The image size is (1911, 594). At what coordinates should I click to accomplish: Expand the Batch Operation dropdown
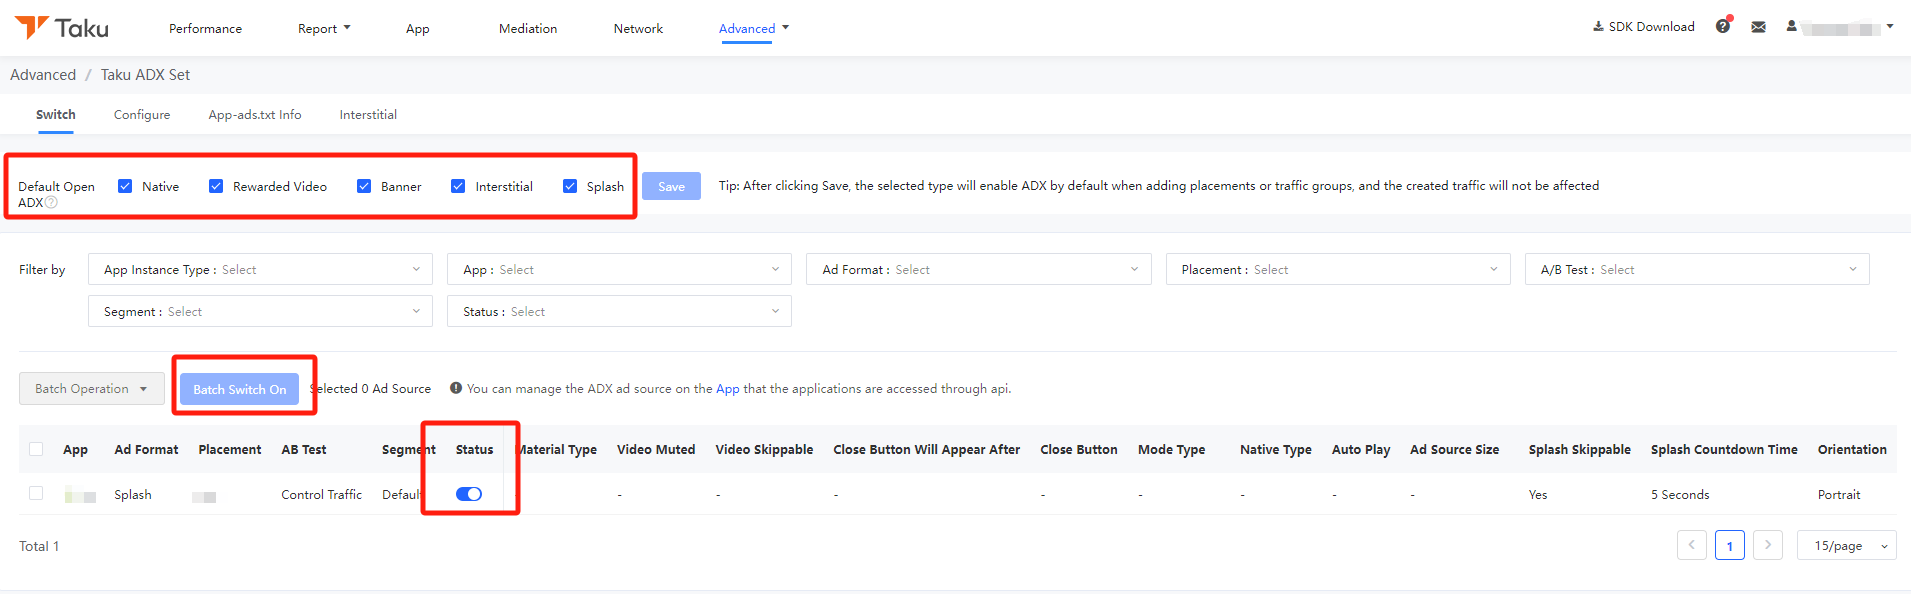coord(92,389)
